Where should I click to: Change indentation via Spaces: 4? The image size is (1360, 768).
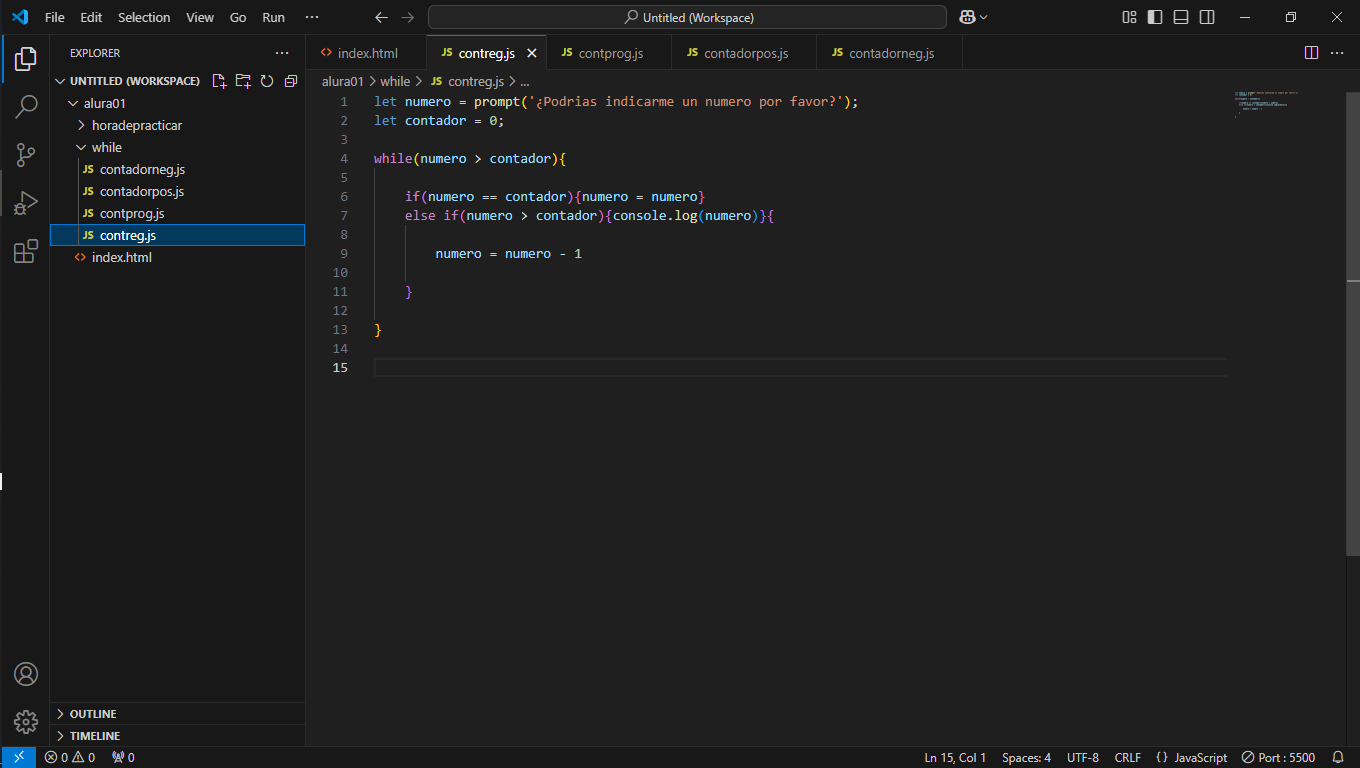[1026, 757]
